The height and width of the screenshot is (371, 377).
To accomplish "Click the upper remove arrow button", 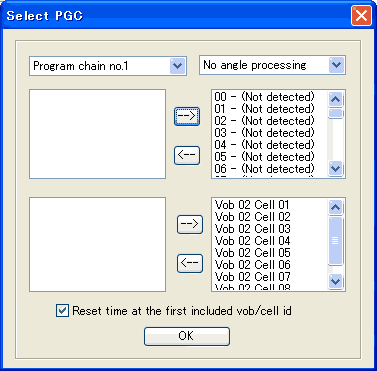I will coord(187,155).
